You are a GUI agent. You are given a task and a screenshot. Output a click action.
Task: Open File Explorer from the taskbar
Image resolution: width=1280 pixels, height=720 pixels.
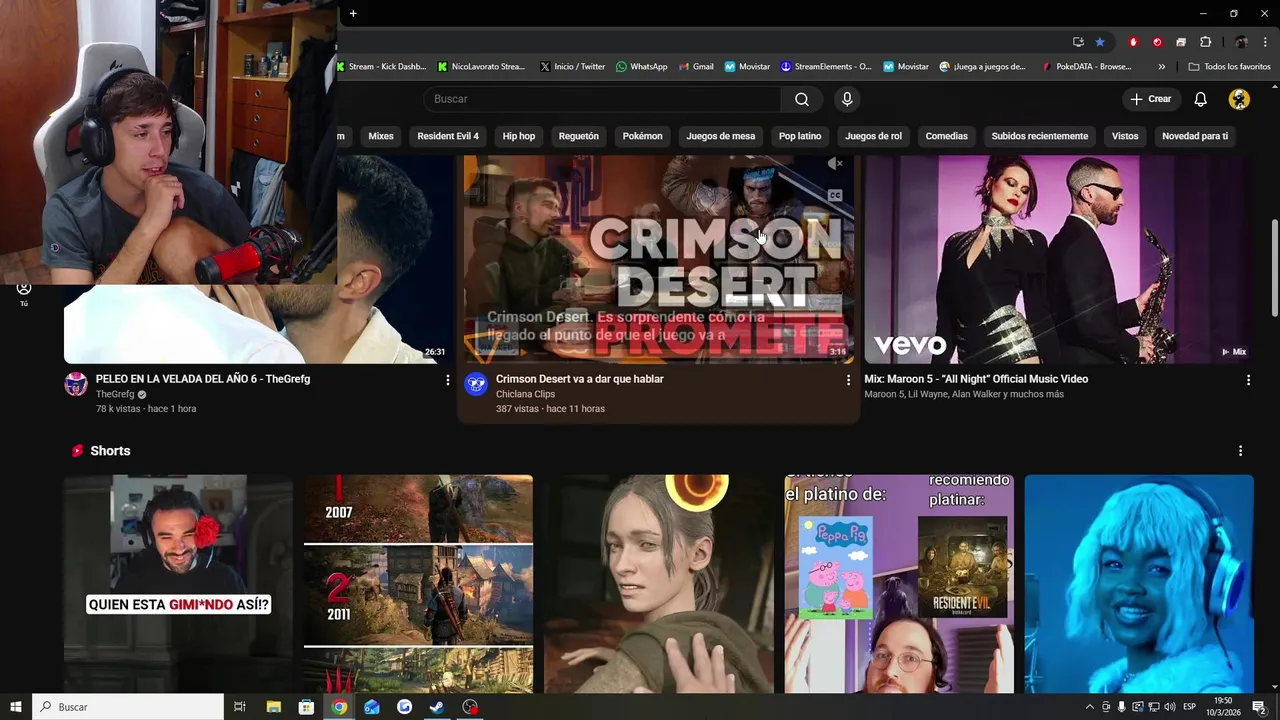point(274,707)
